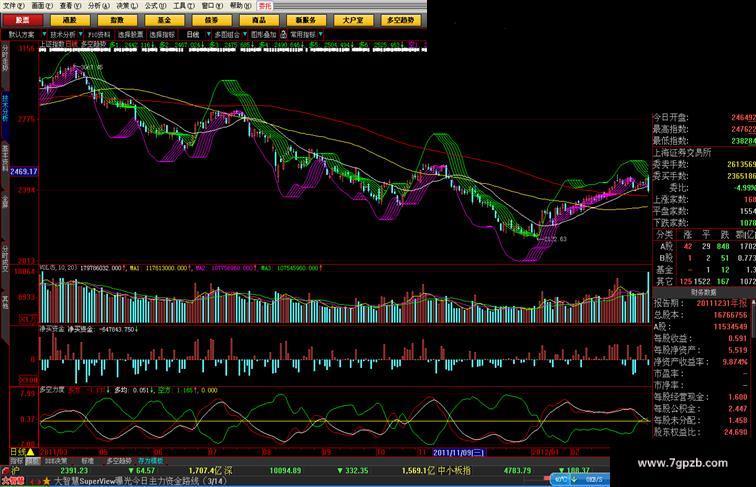
Task: Open the 决策 menu
Action: click(x=127, y=6)
